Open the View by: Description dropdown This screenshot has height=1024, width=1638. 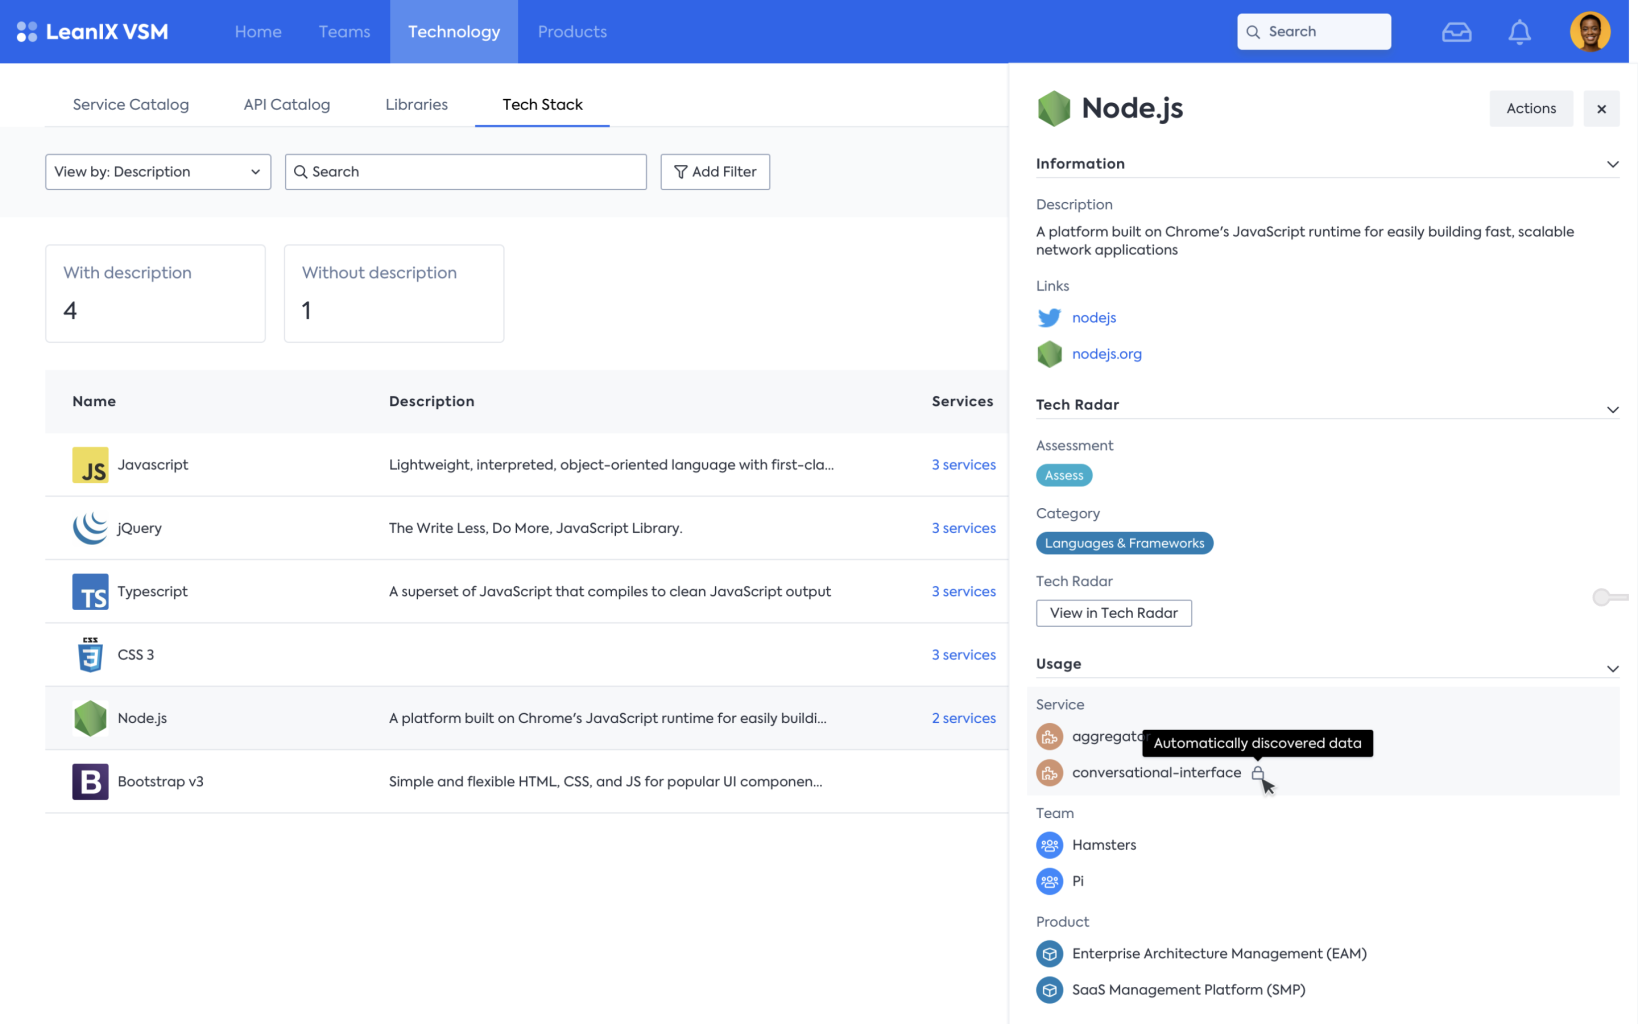pos(158,172)
